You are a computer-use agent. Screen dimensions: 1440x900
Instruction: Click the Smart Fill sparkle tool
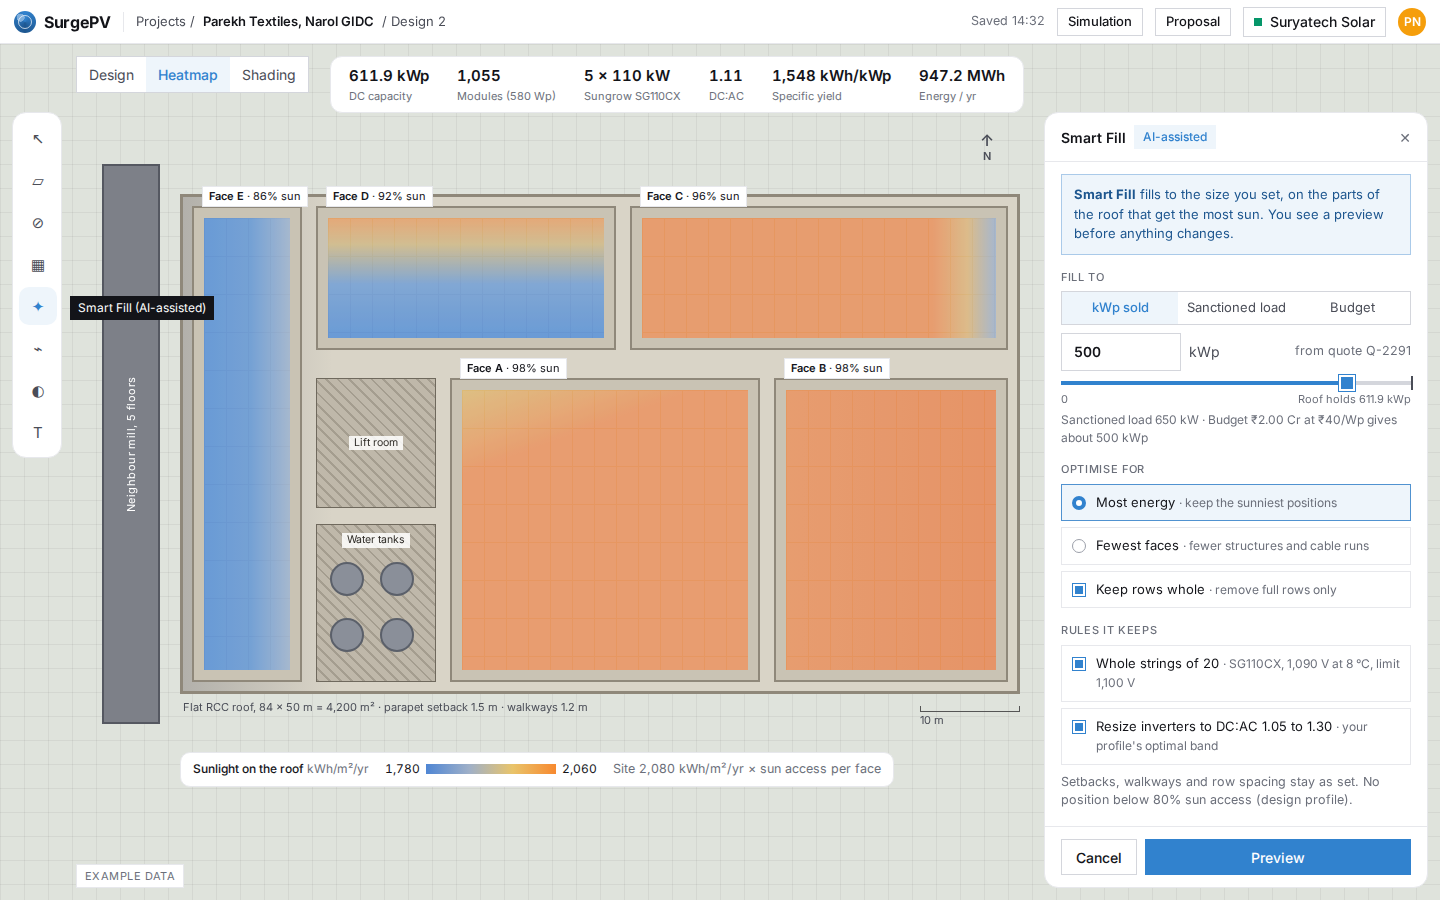pos(38,307)
